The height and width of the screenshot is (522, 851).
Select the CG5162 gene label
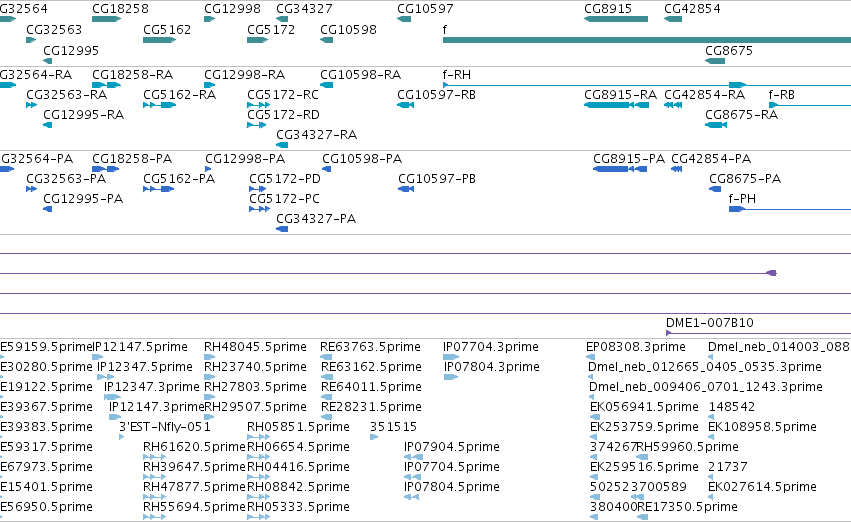click(x=167, y=30)
